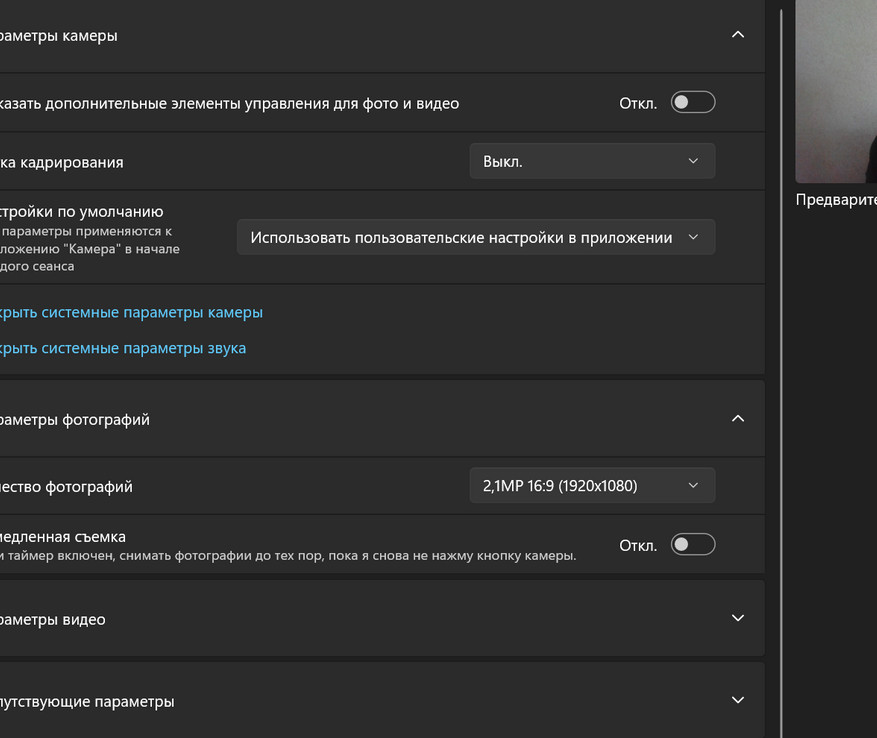
Task: Click chevron arrow in default settings dropdown
Action: (694, 238)
